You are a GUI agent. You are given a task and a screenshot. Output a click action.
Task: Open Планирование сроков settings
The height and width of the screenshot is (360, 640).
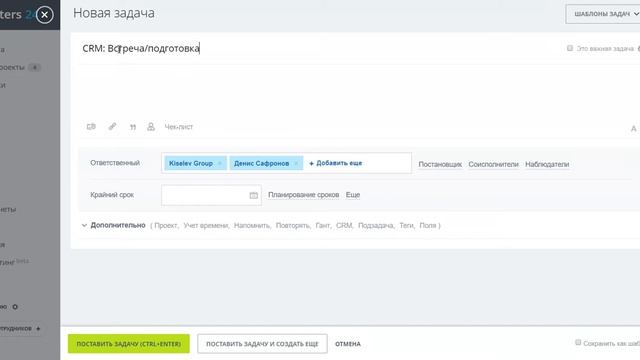(303, 195)
